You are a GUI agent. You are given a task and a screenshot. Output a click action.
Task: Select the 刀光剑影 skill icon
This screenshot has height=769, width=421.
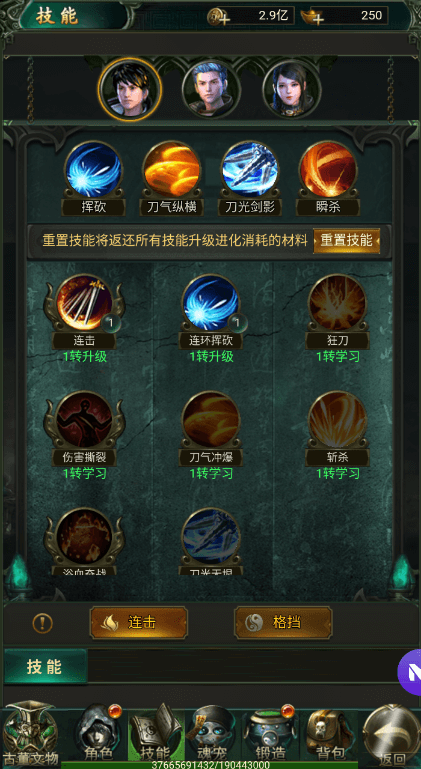[x=250, y=169]
